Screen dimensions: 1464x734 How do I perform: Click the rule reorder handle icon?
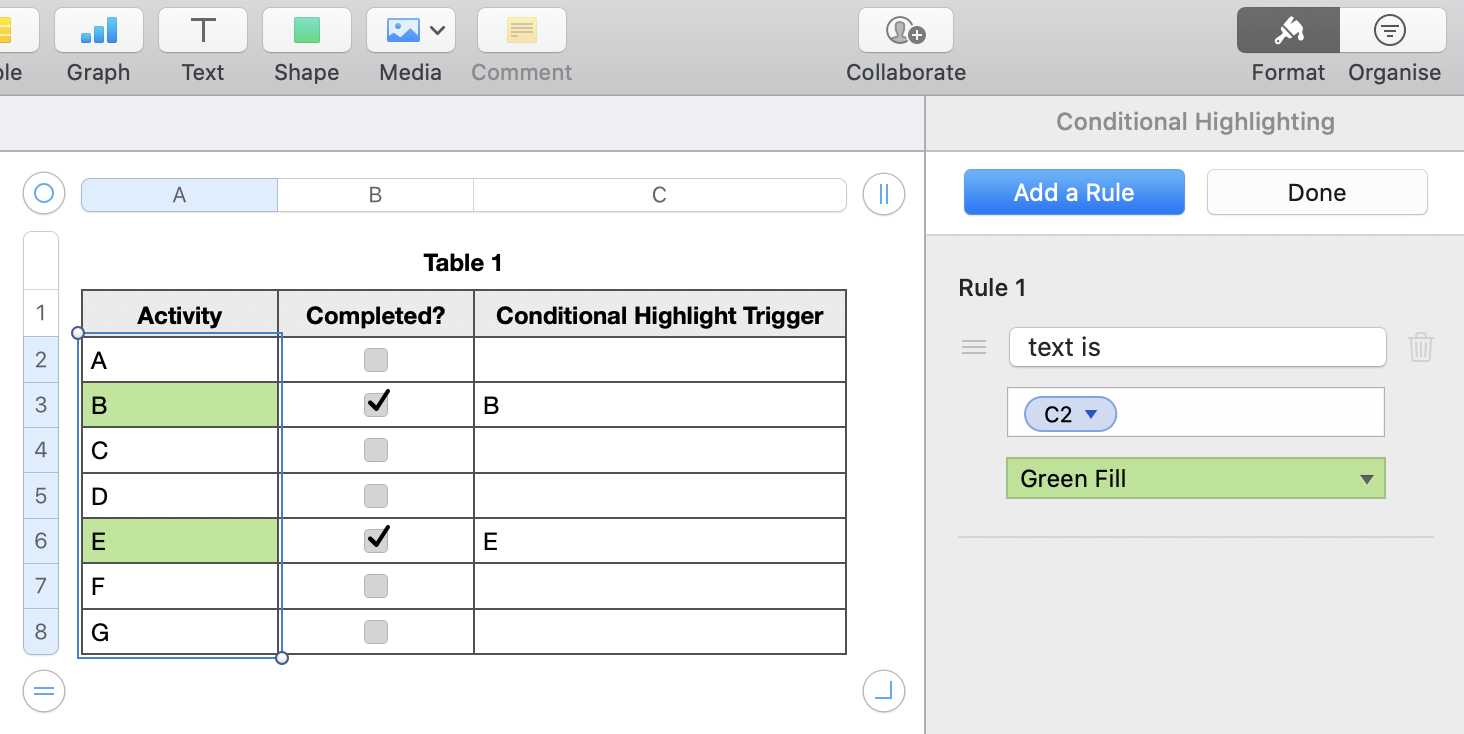pos(974,347)
